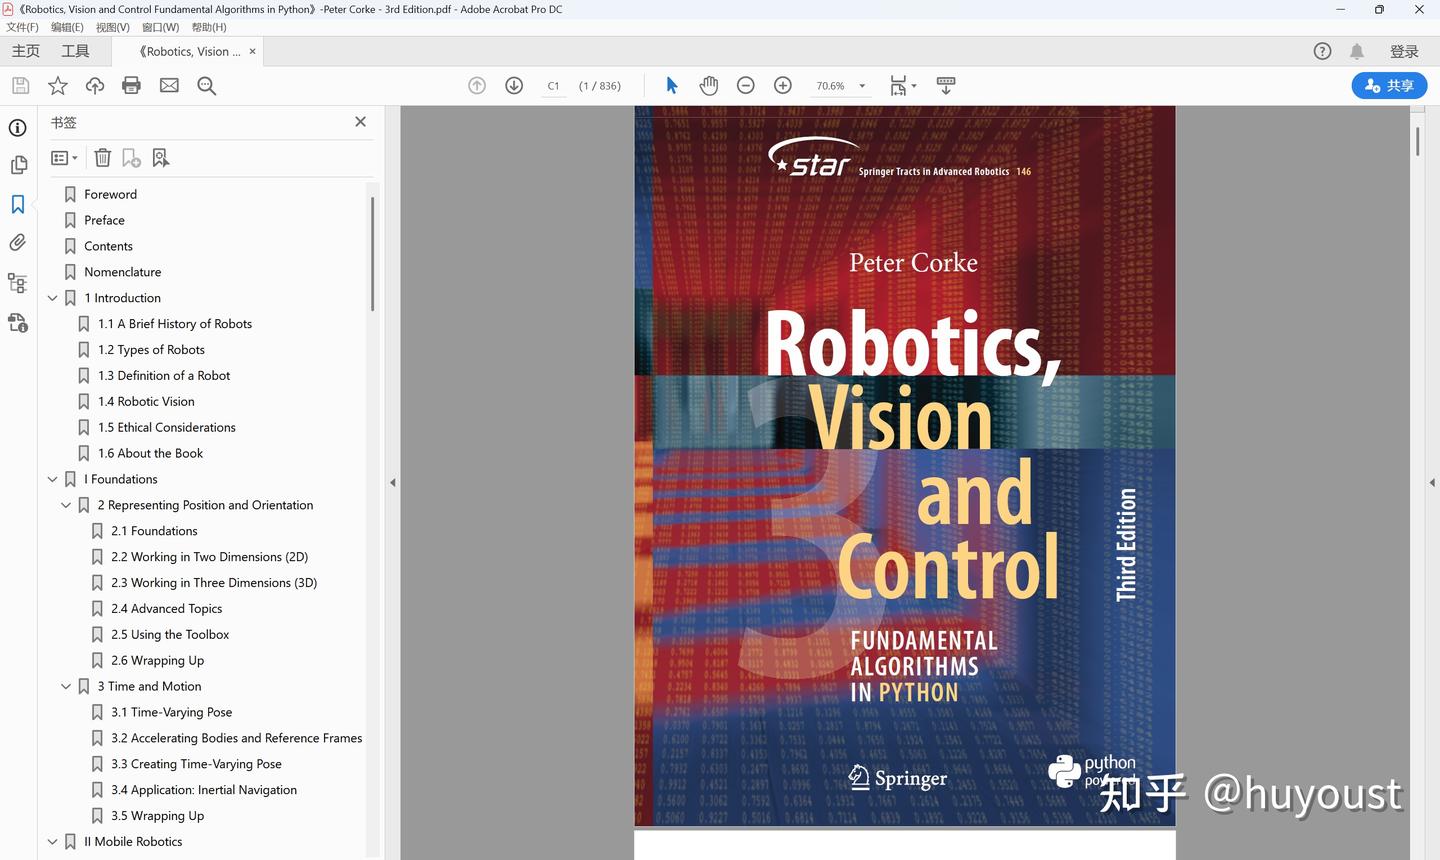This screenshot has width=1440, height=860.
Task: Add a new bookmark with the new-bookmark icon
Action: pos(130,157)
